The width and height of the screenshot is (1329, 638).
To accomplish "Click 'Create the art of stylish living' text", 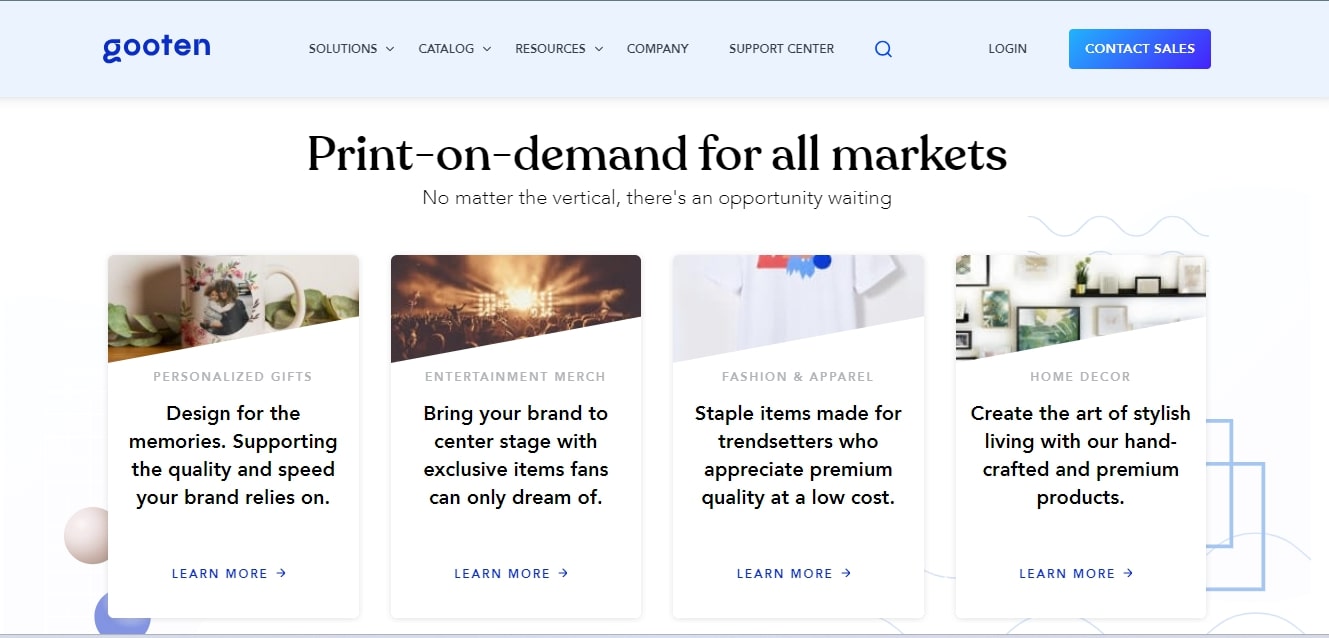I will [x=1081, y=455].
